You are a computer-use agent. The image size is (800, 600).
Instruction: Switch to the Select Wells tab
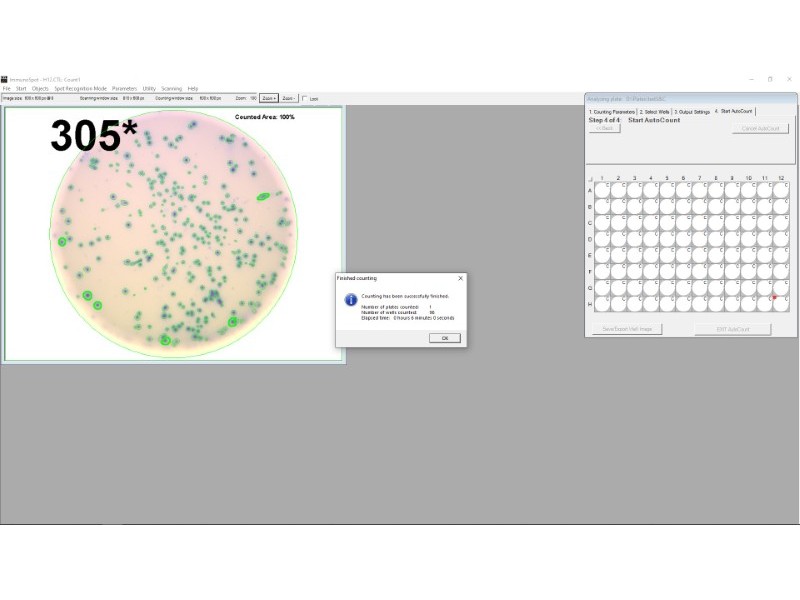click(655, 111)
